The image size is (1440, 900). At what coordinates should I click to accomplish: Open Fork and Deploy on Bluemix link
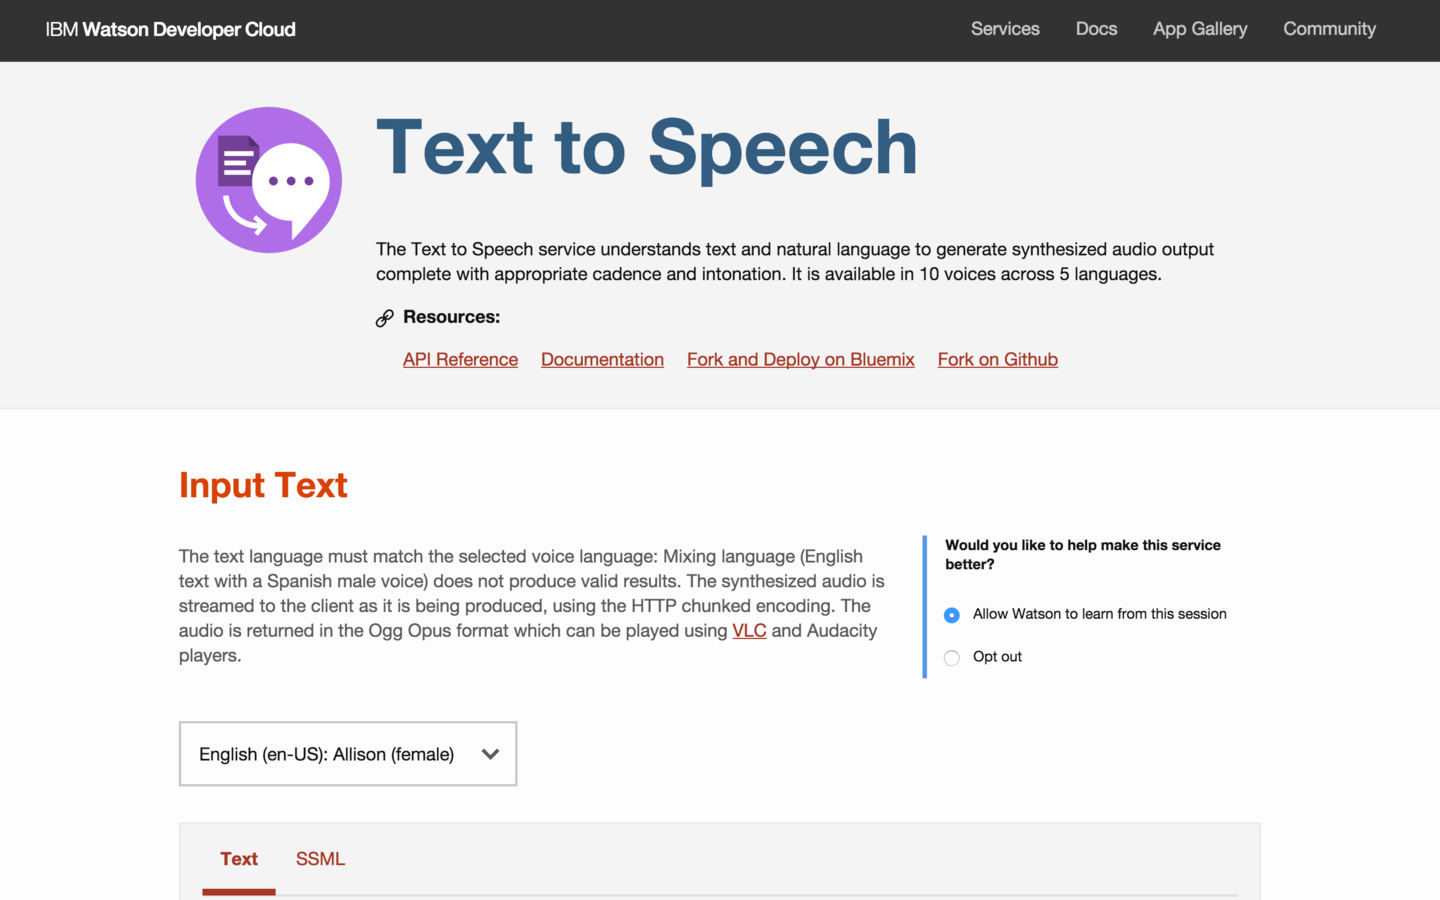(x=801, y=360)
